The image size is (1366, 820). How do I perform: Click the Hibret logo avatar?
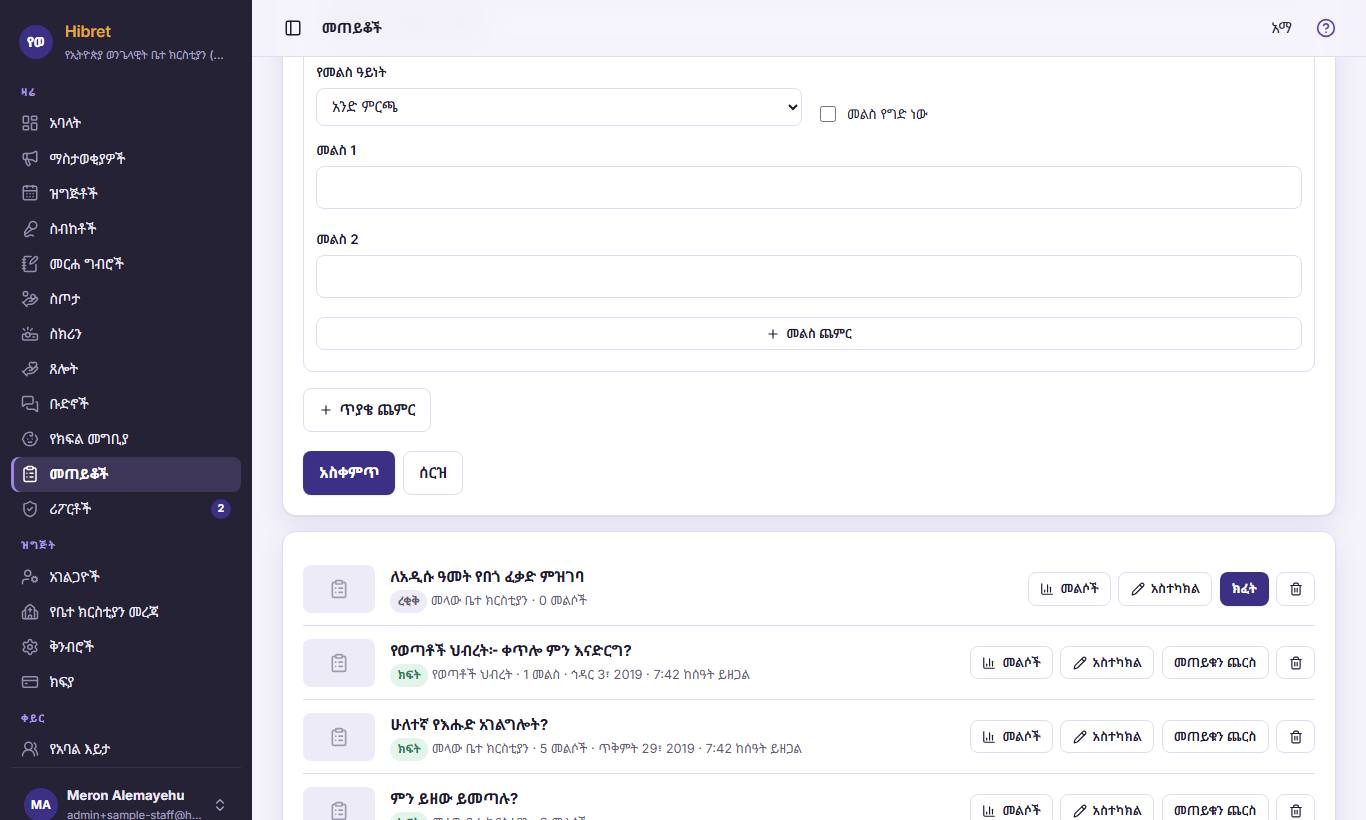click(37, 41)
